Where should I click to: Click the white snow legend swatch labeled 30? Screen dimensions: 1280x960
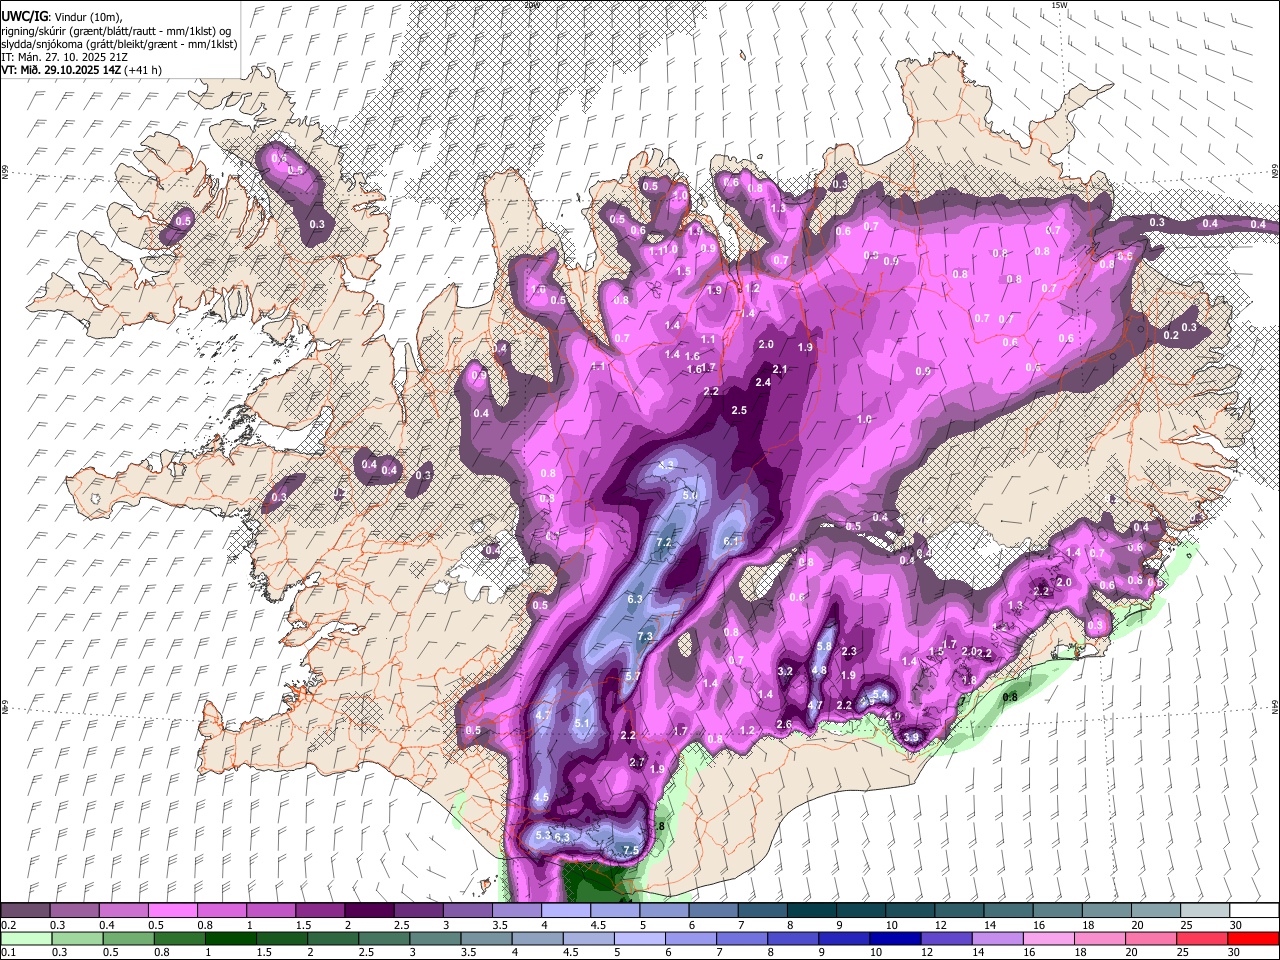[1255, 911]
